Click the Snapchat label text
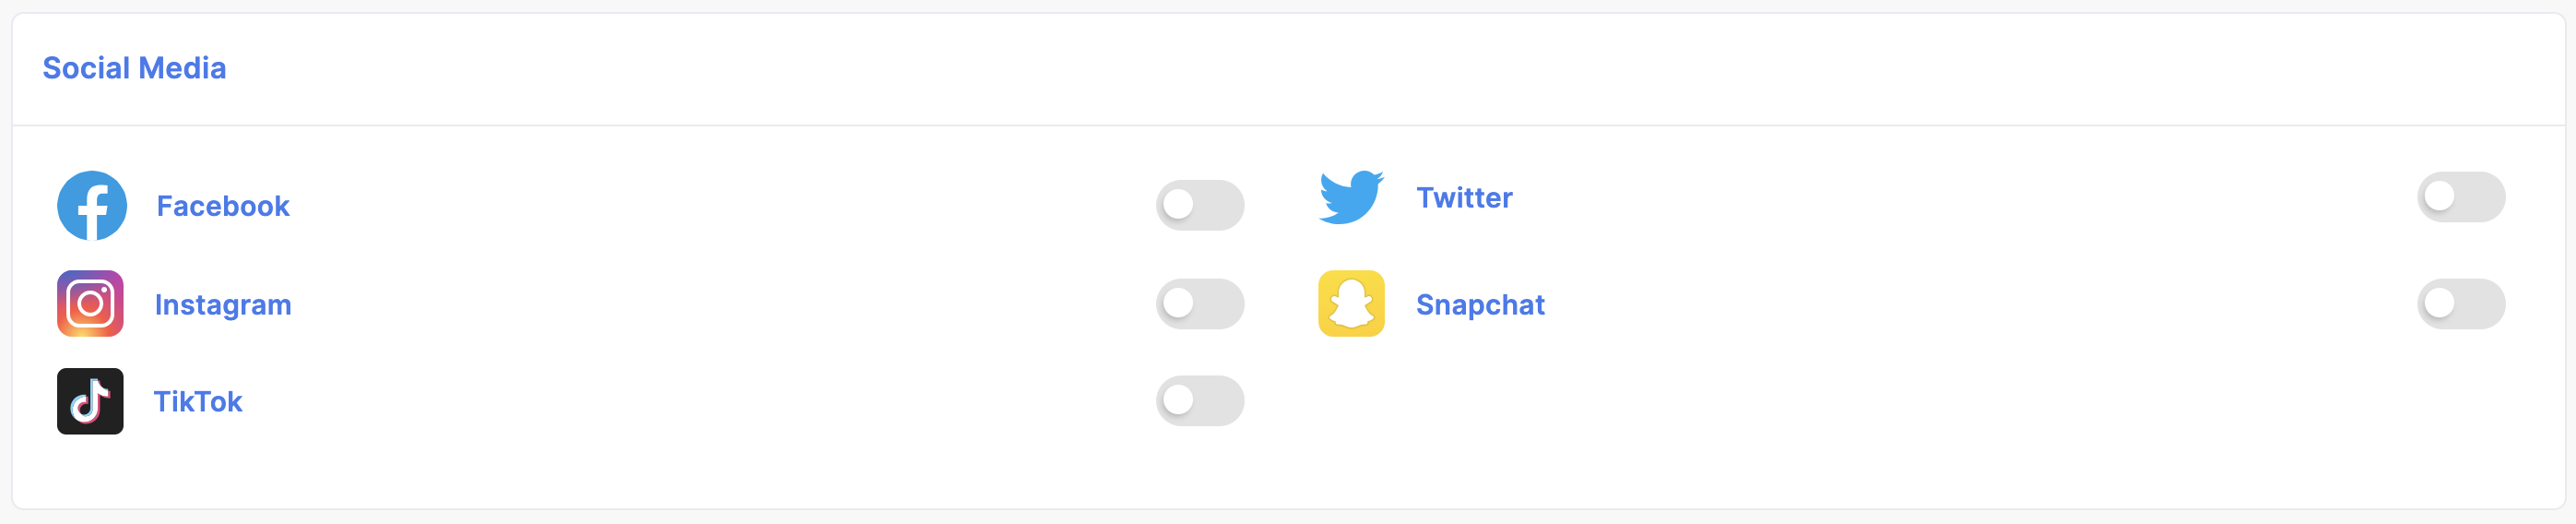Screen dimensions: 2576x524 1480,305
